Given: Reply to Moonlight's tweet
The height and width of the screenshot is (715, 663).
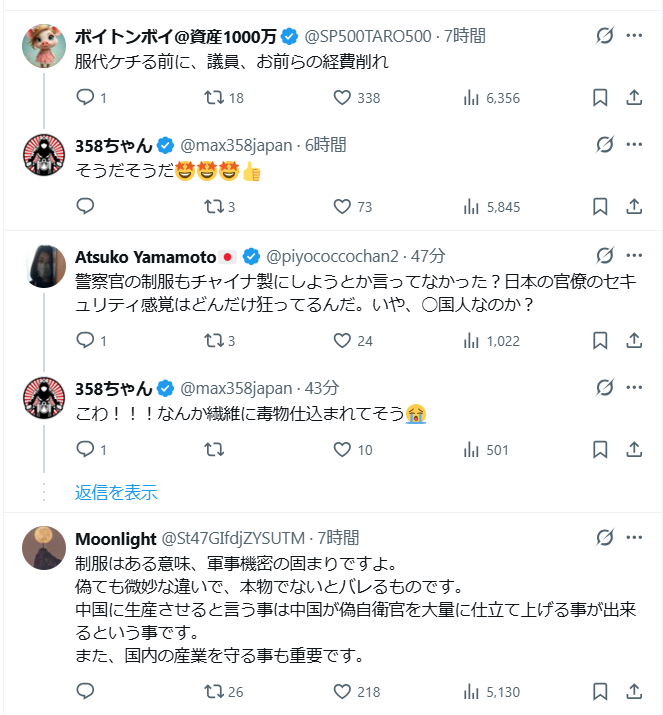Looking at the screenshot, I should point(85,691).
